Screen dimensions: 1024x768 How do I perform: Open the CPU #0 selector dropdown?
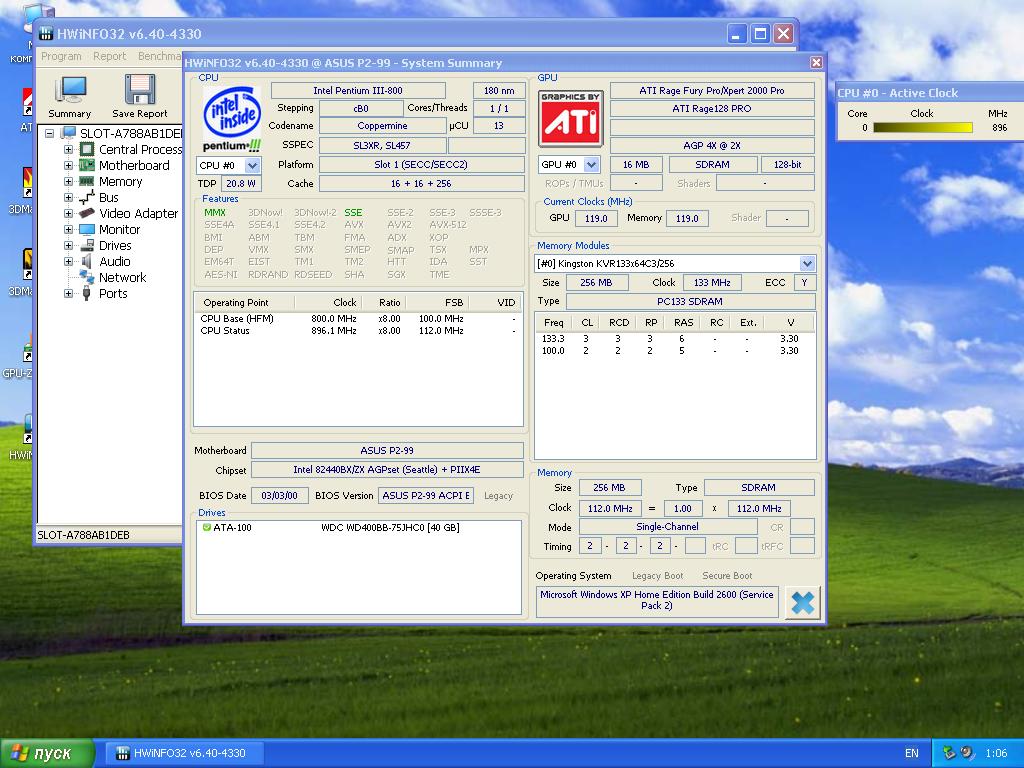[252, 165]
